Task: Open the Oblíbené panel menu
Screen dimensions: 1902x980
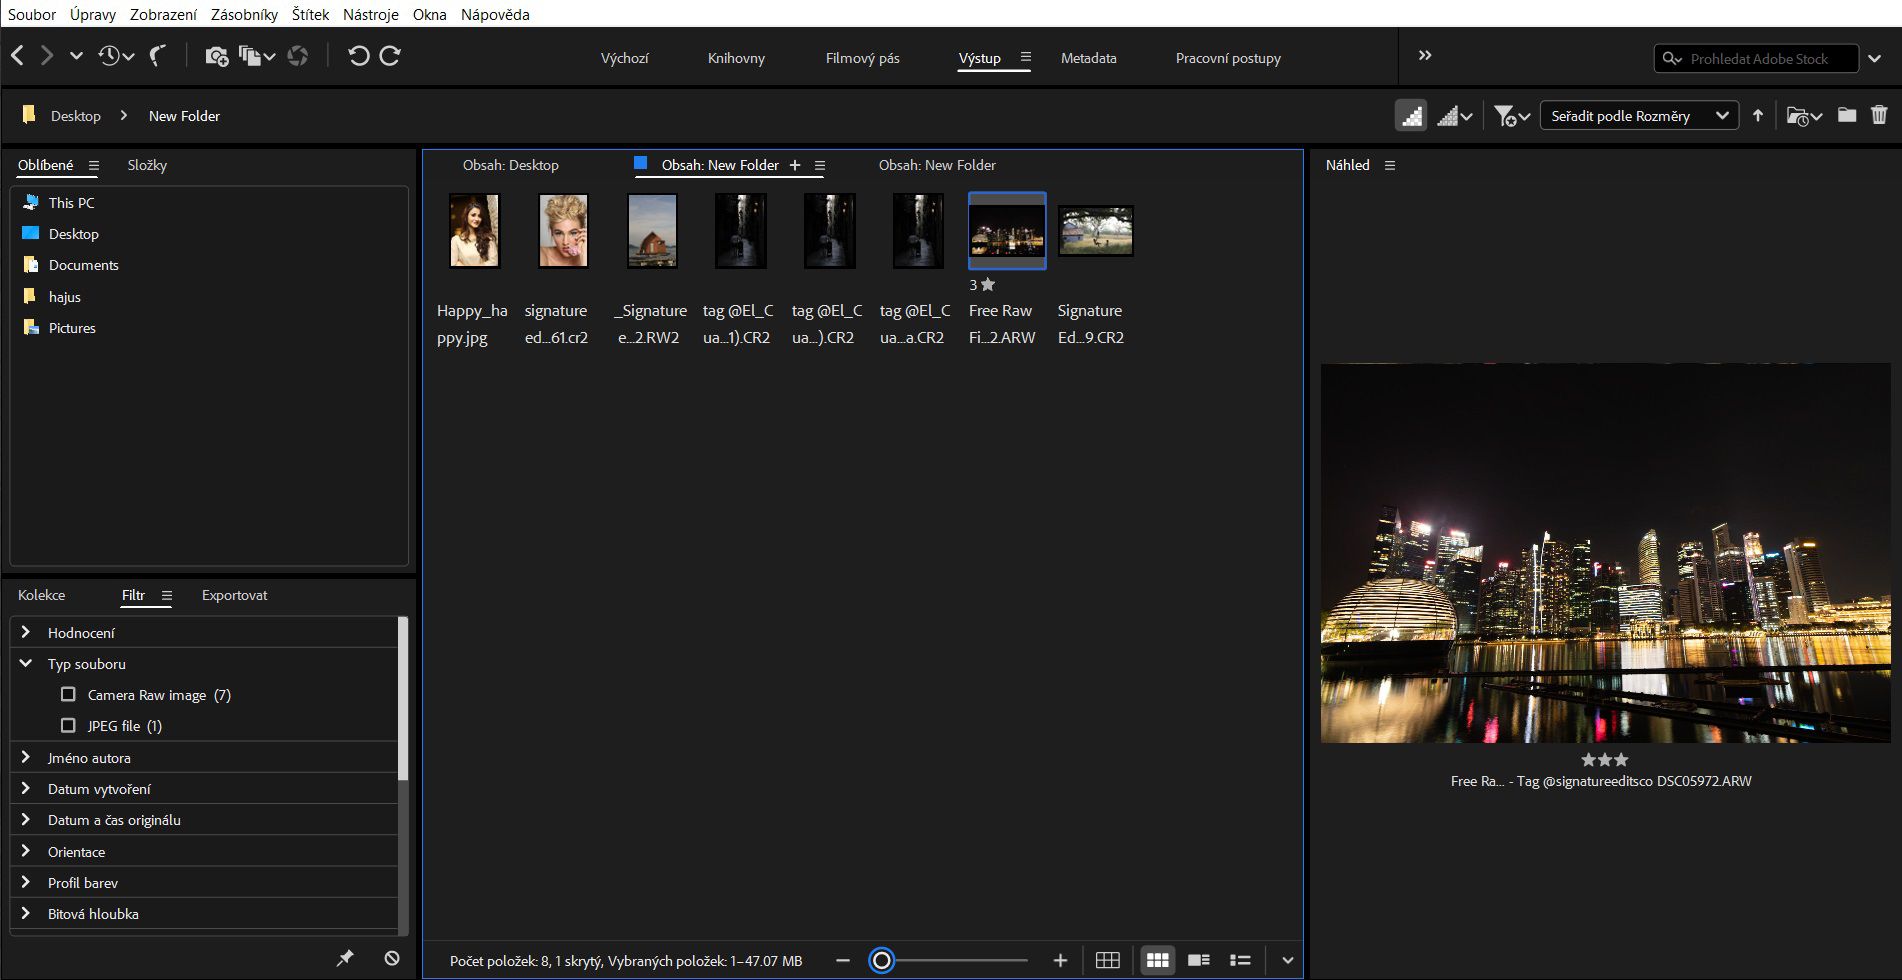Action: click(94, 165)
